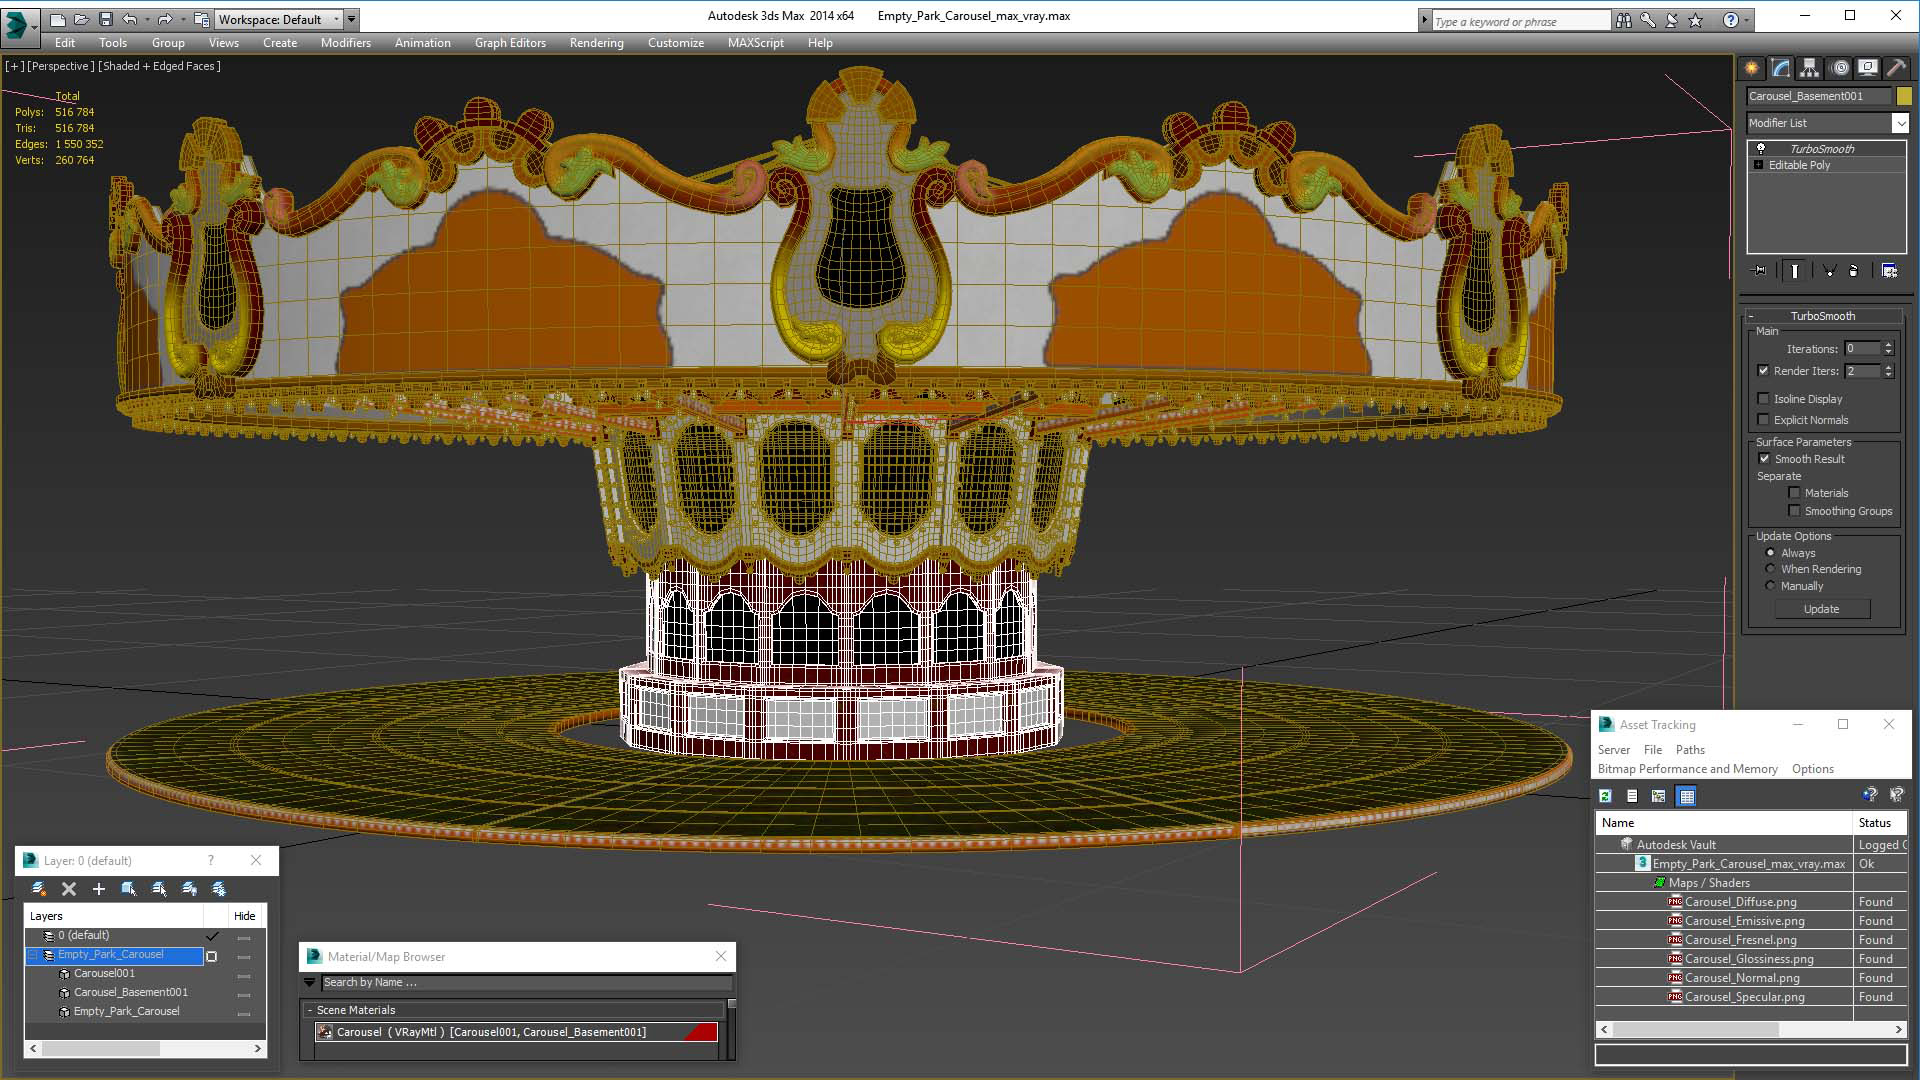The height and width of the screenshot is (1080, 1920).
Task: Click Configure Modifier Sets icon
Action: point(1889,271)
